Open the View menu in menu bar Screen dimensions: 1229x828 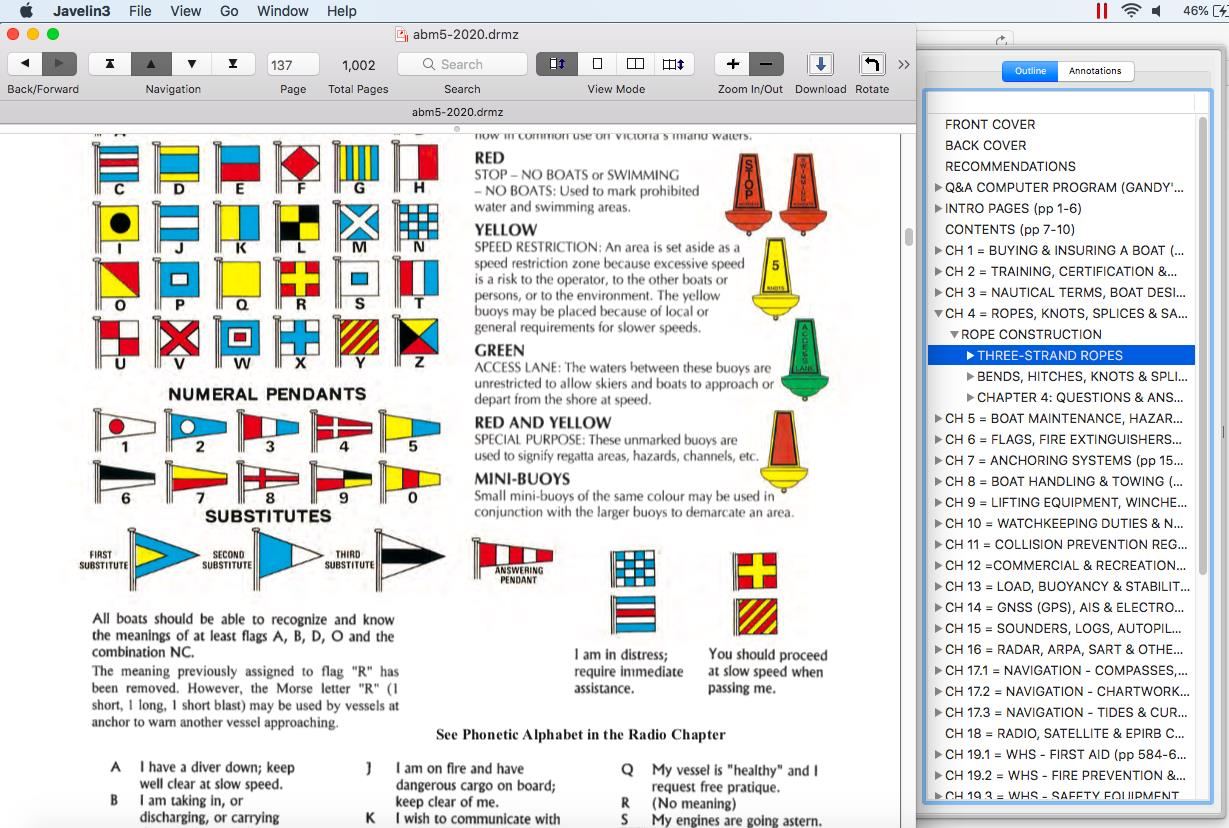click(185, 11)
